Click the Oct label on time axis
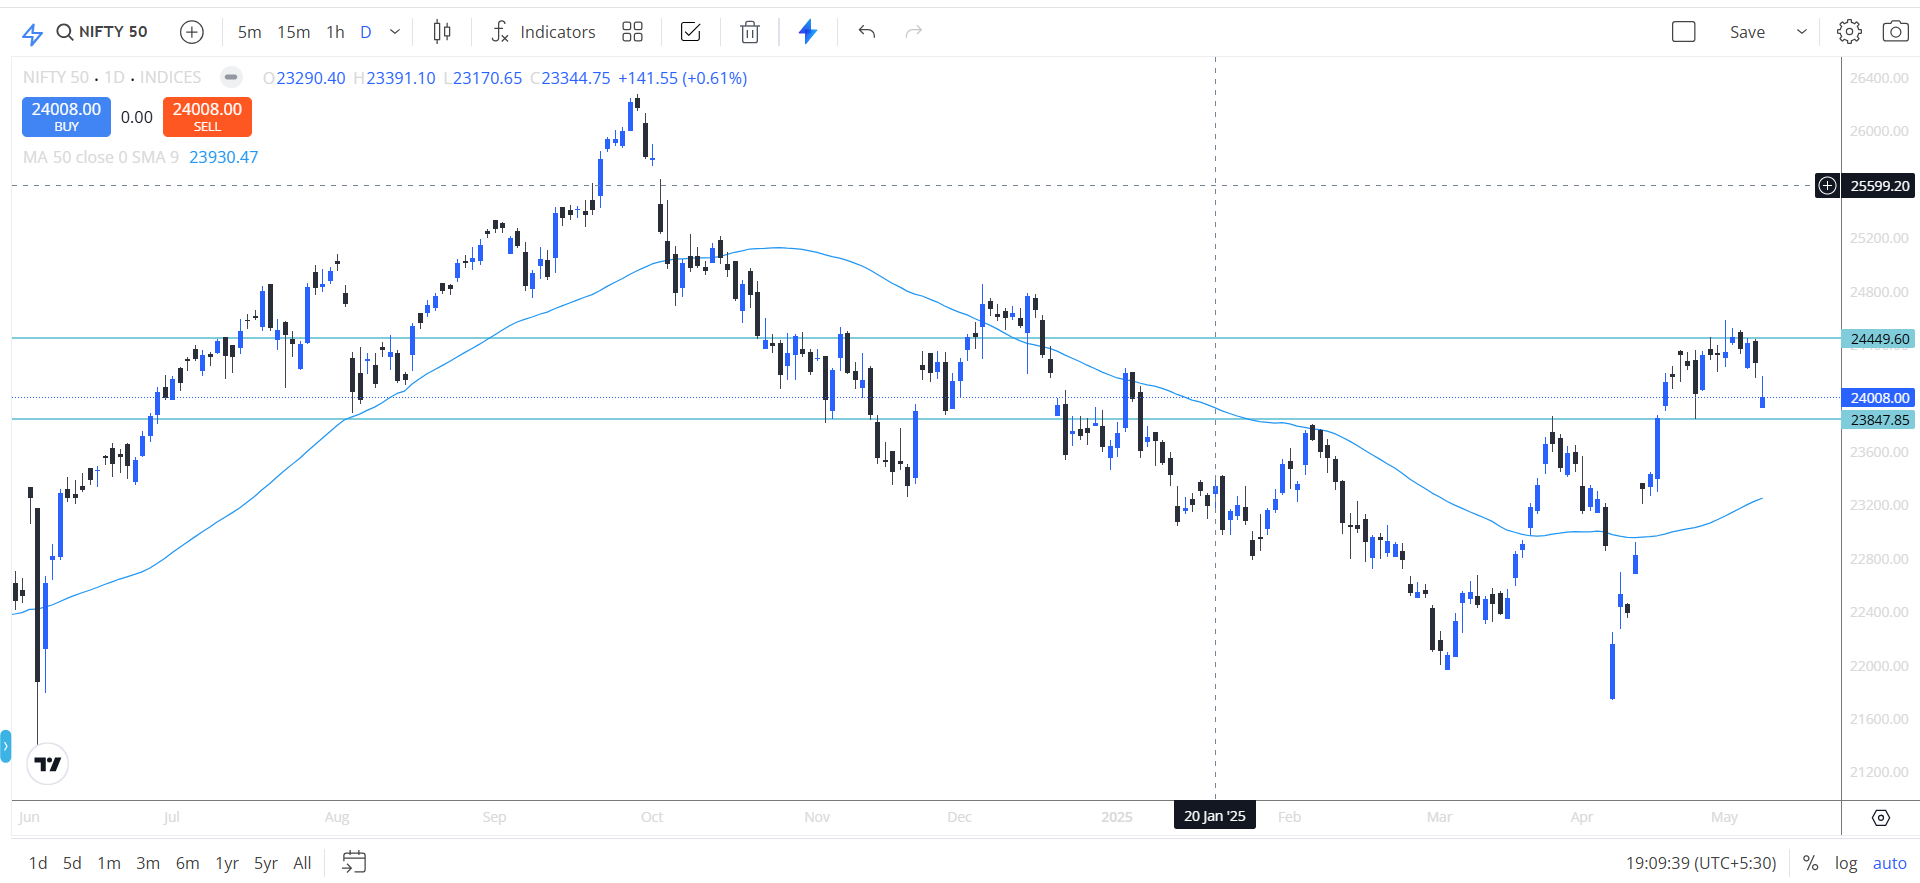Screen dimensions: 1920x883 pyautogui.click(x=652, y=817)
